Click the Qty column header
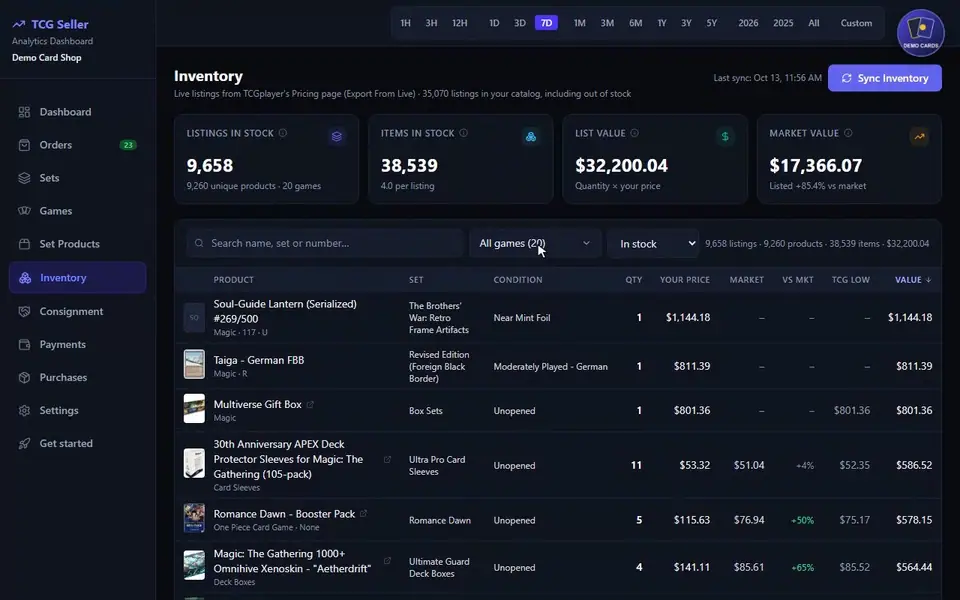The width and height of the screenshot is (960, 600). (x=634, y=280)
